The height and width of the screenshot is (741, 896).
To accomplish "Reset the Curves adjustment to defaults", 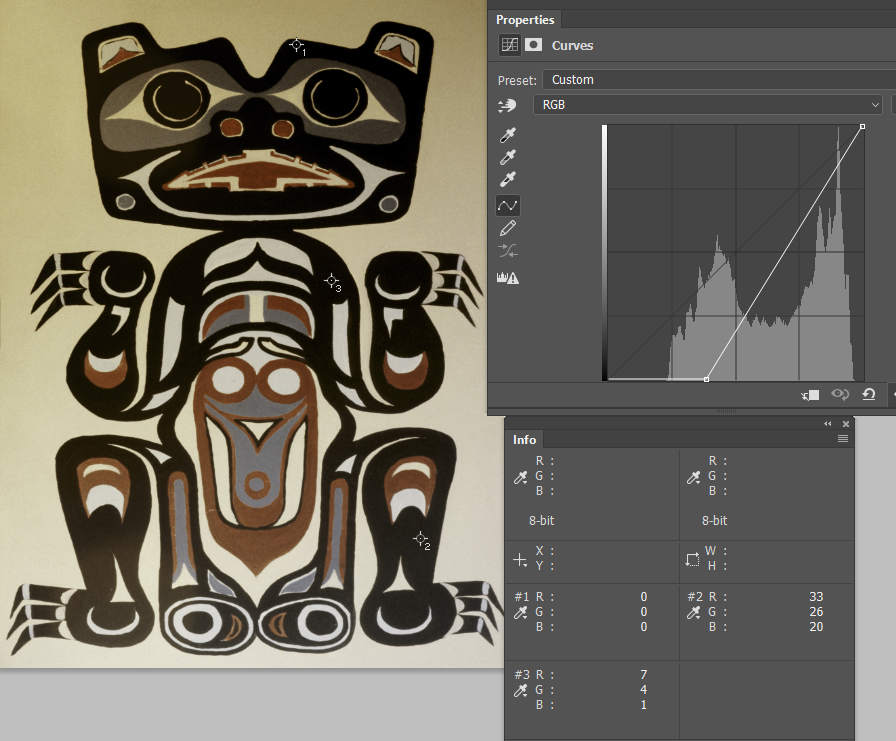I will pos(869,394).
